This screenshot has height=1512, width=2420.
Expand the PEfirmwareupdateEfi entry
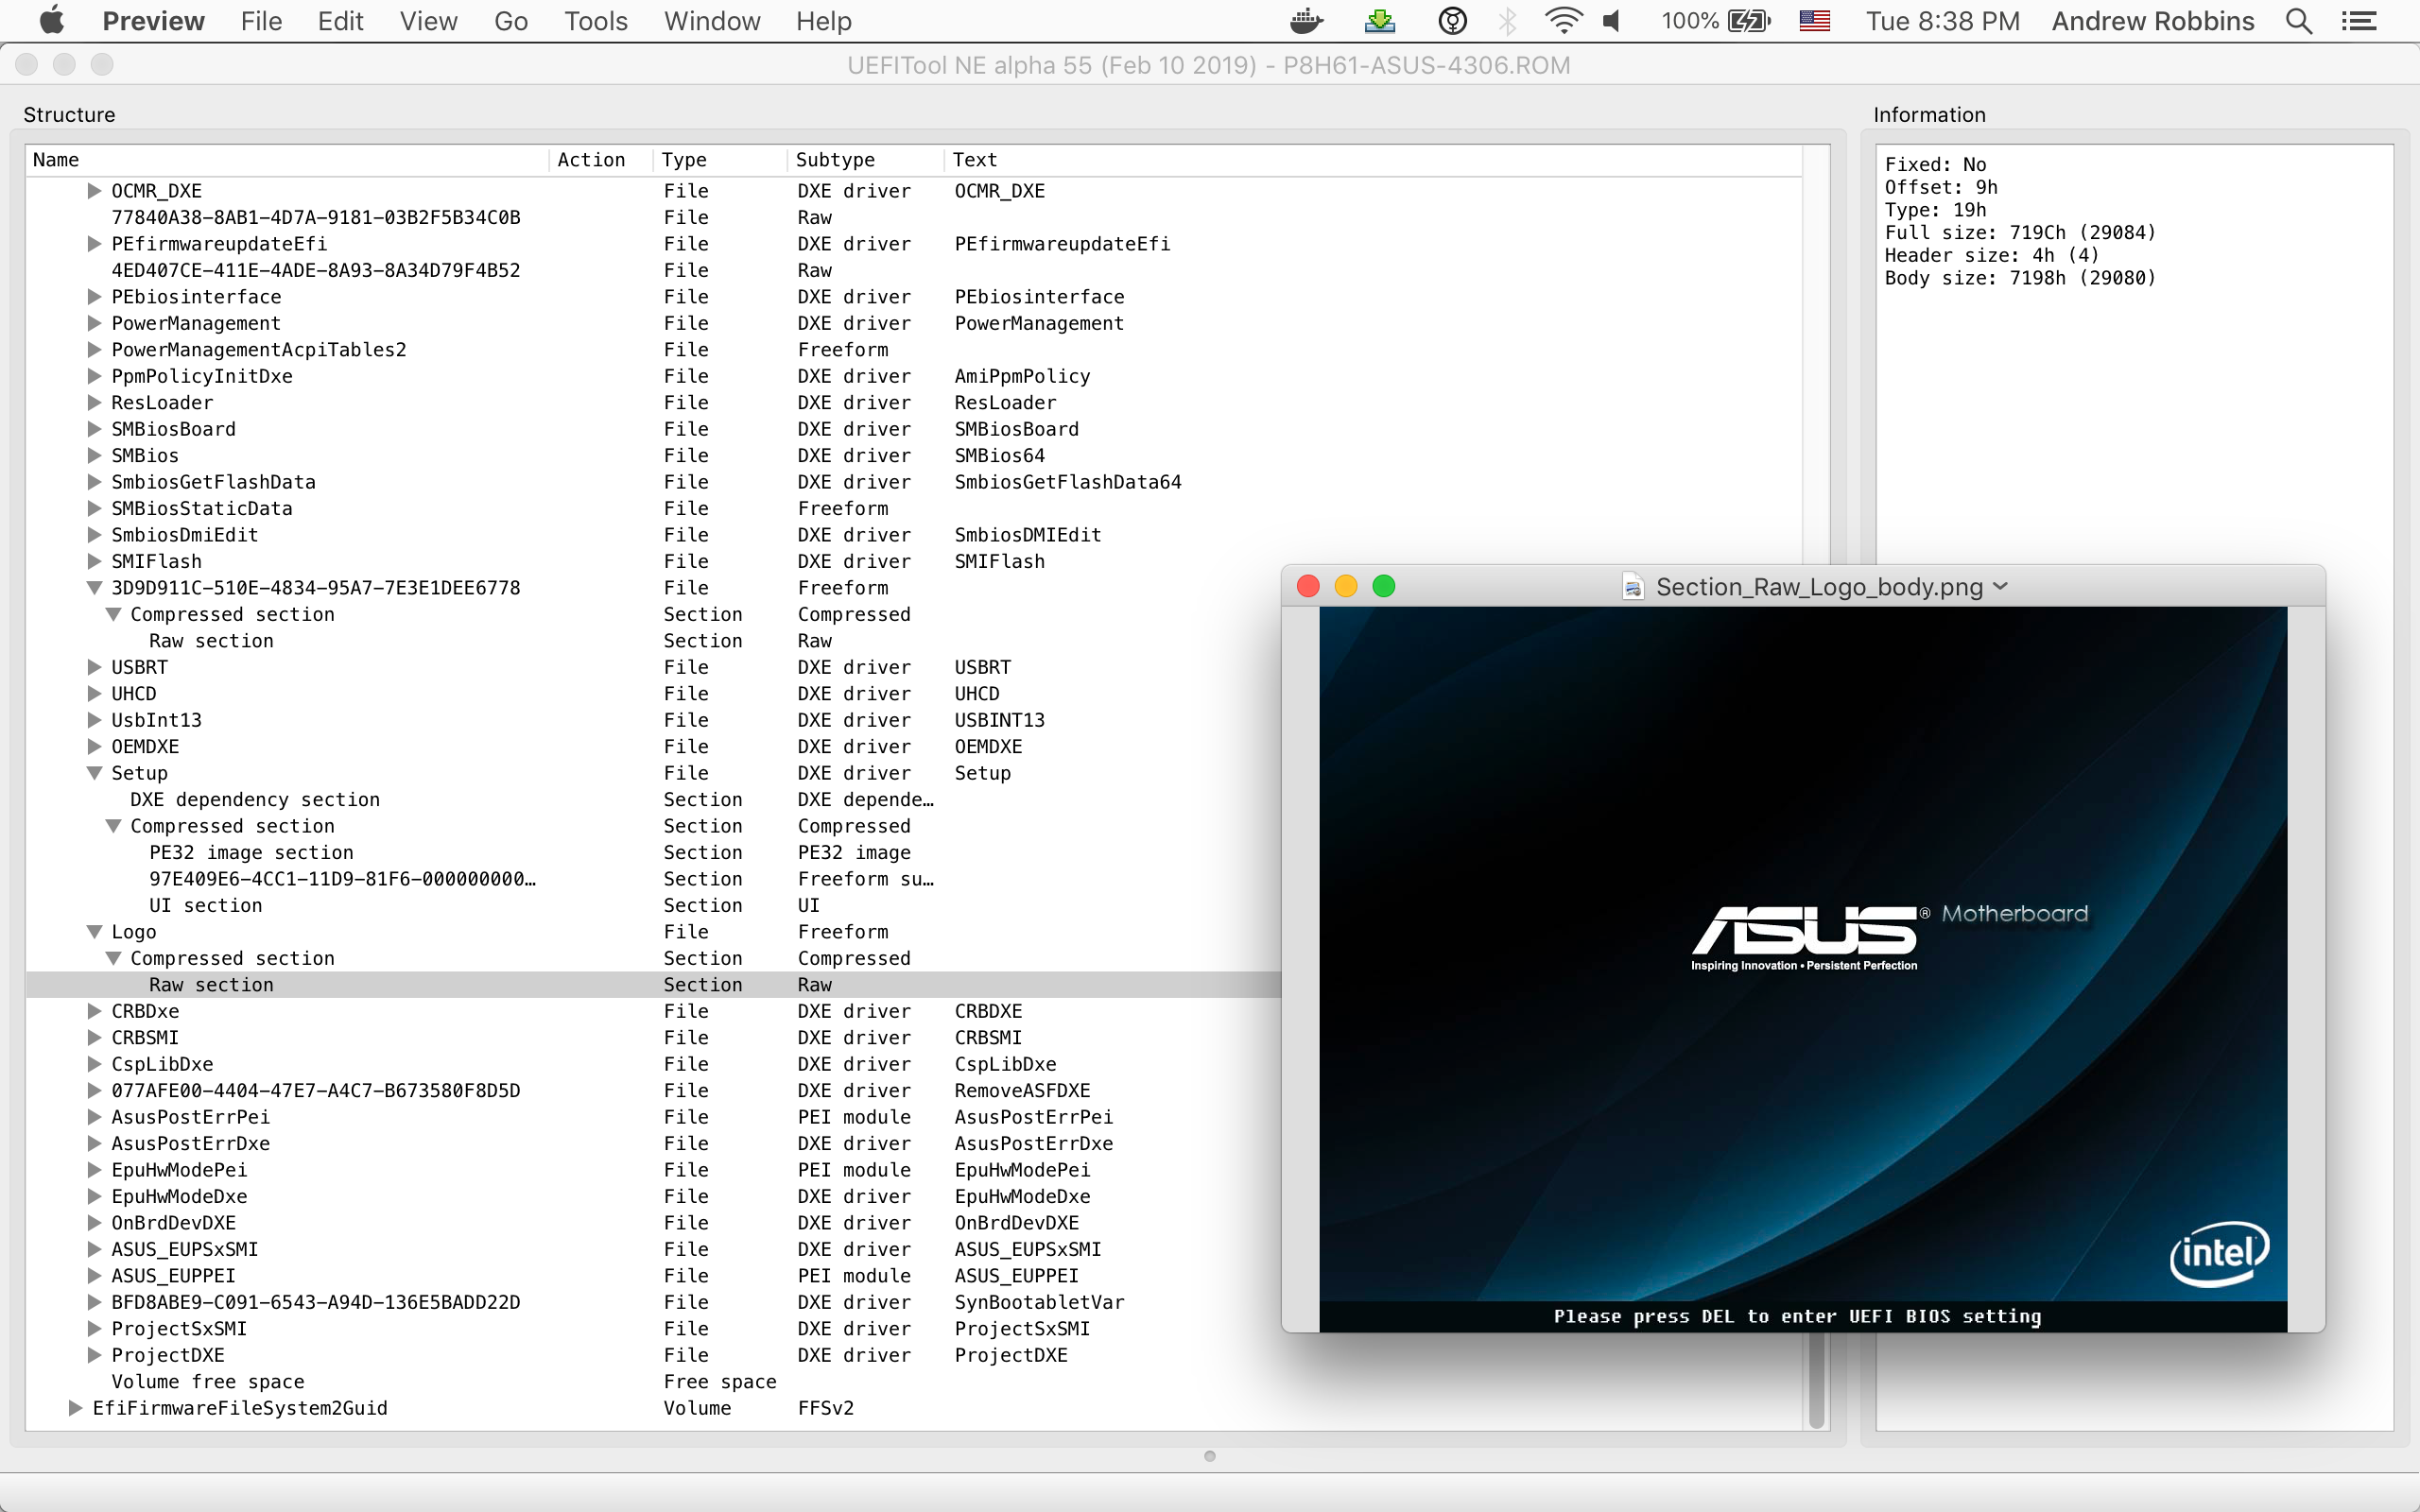click(x=94, y=244)
